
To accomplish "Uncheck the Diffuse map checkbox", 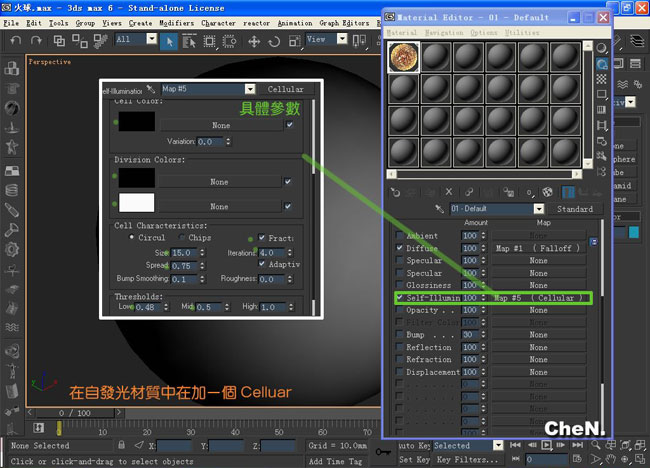I will coord(399,248).
